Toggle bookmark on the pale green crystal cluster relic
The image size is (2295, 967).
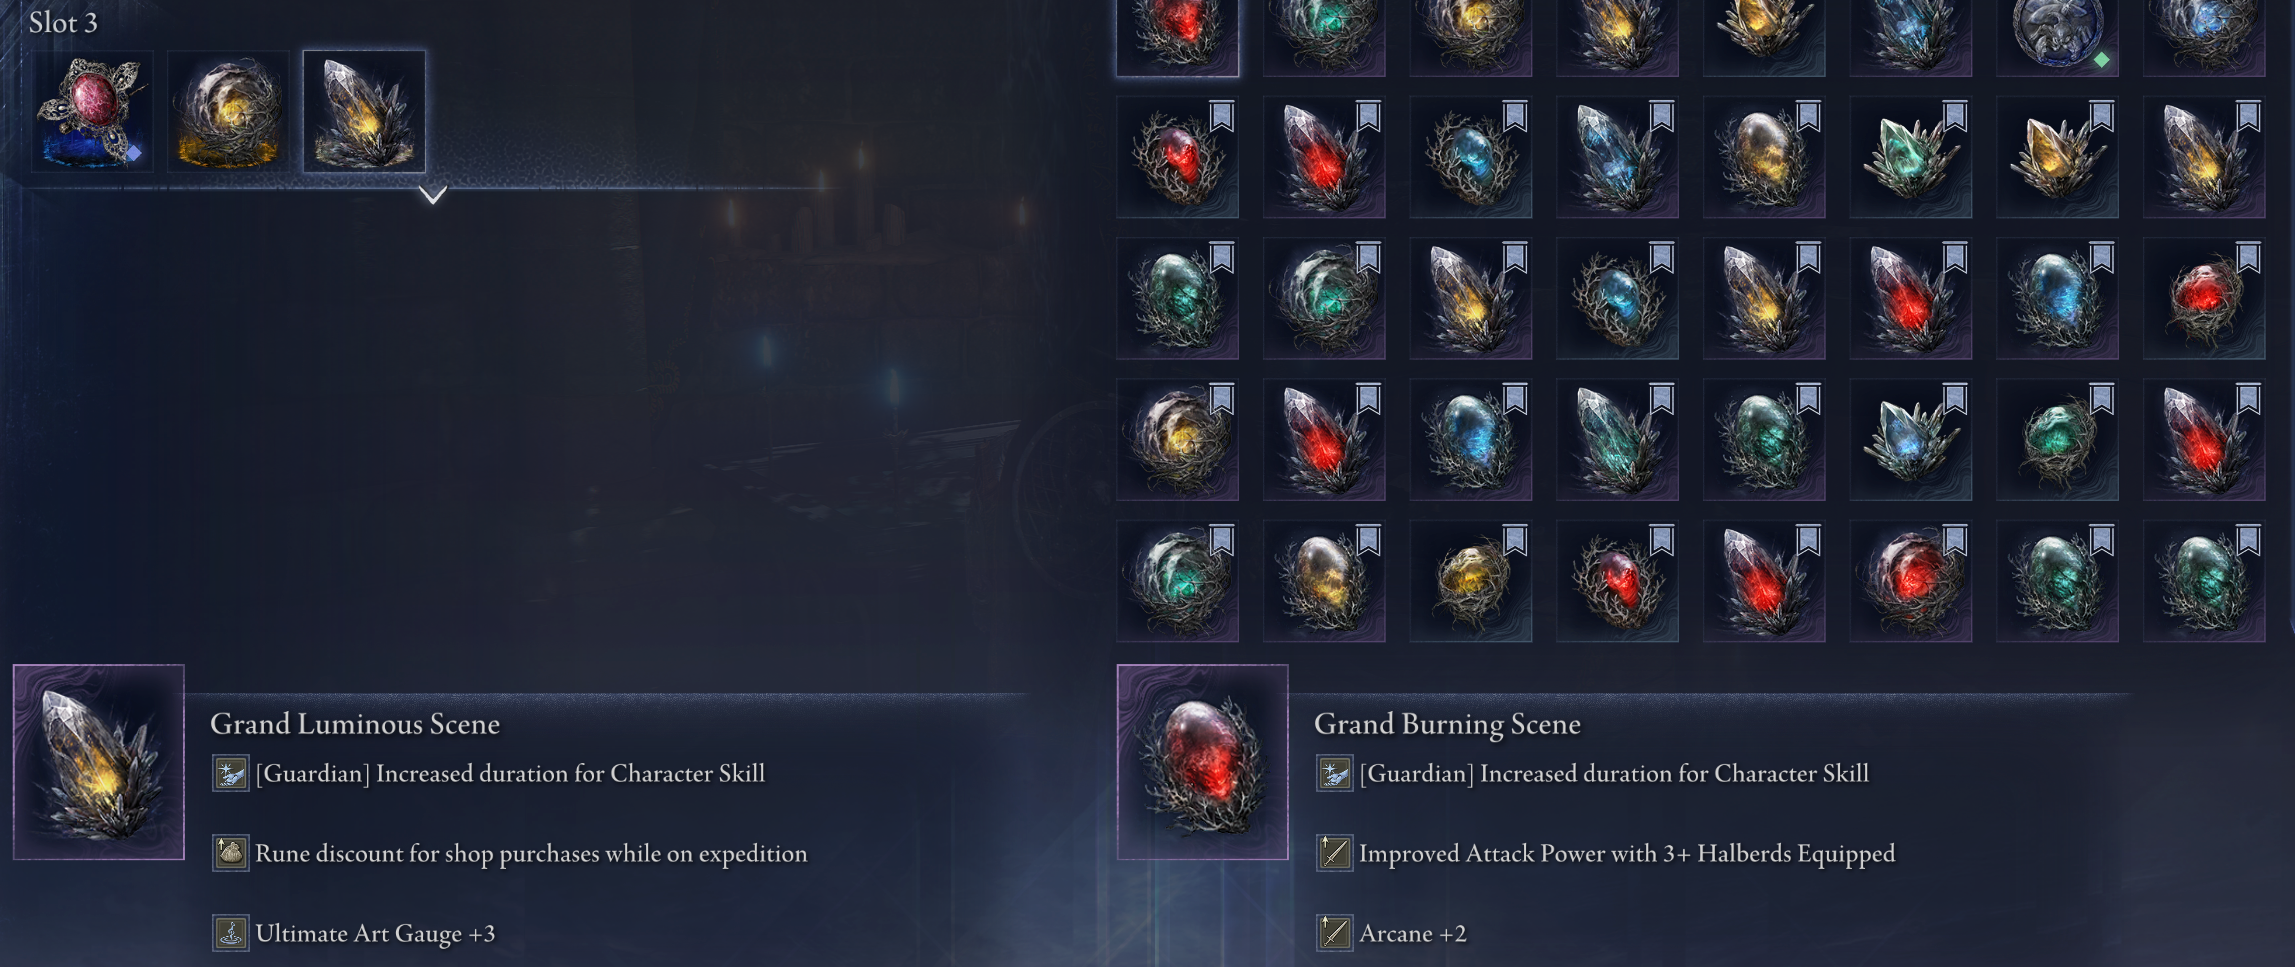[x=1955, y=116]
